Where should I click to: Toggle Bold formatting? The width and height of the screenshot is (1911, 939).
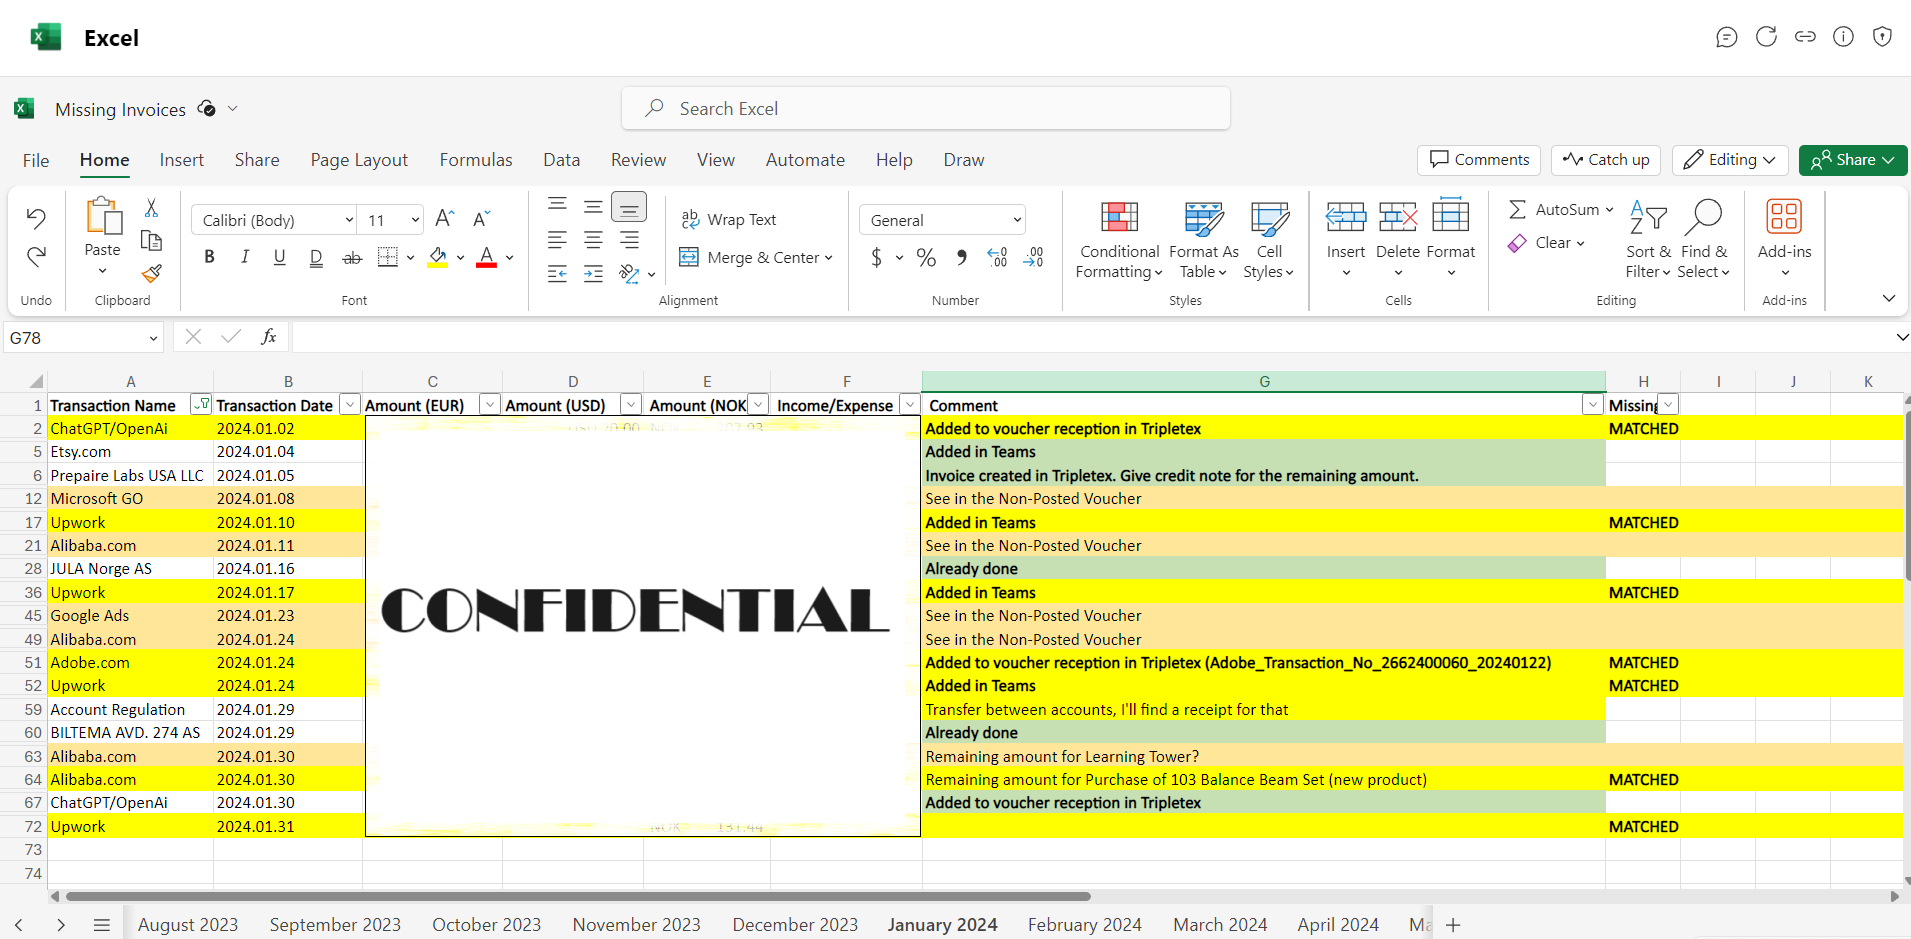tap(209, 257)
